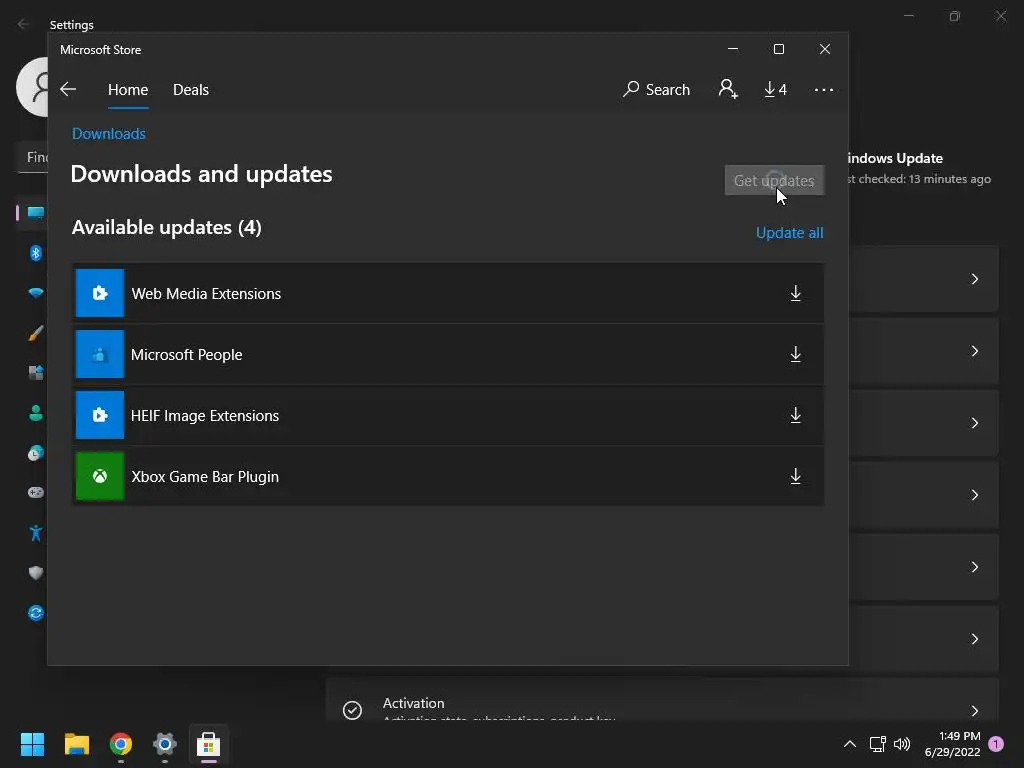Open the Activation settings row
This screenshot has width=1024, height=768.
tap(662, 701)
